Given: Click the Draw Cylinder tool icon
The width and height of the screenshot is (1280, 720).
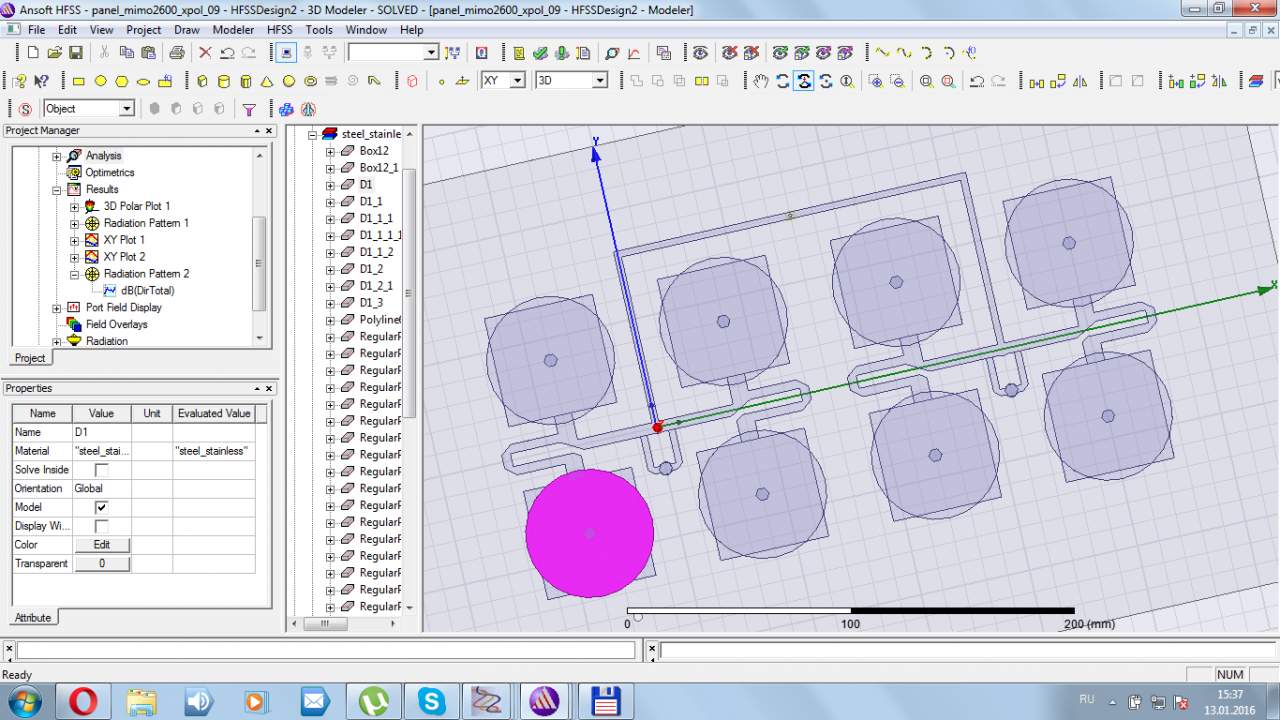Looking at the screenshot, I should pyautogui.click(x=223, y=81).
